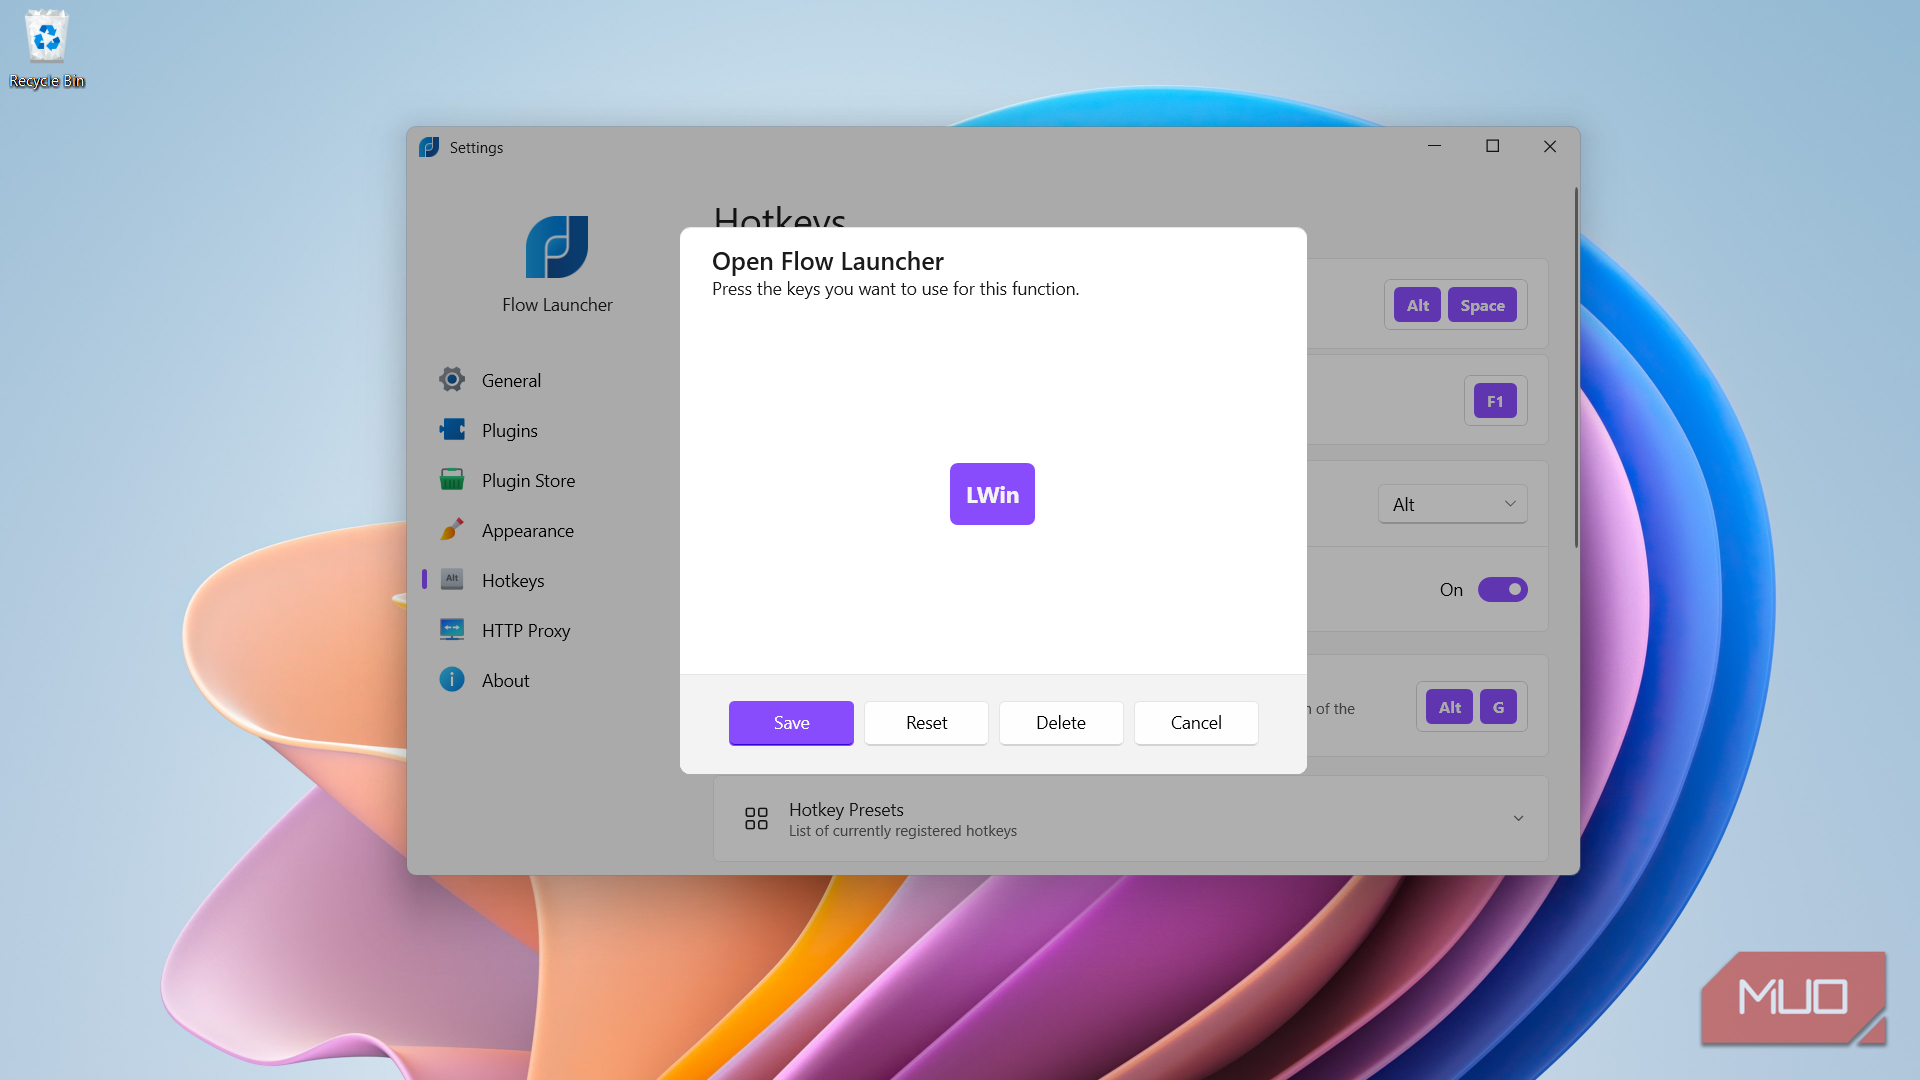Click the Hotkey Presets grid icon

(x=756, y=819)
